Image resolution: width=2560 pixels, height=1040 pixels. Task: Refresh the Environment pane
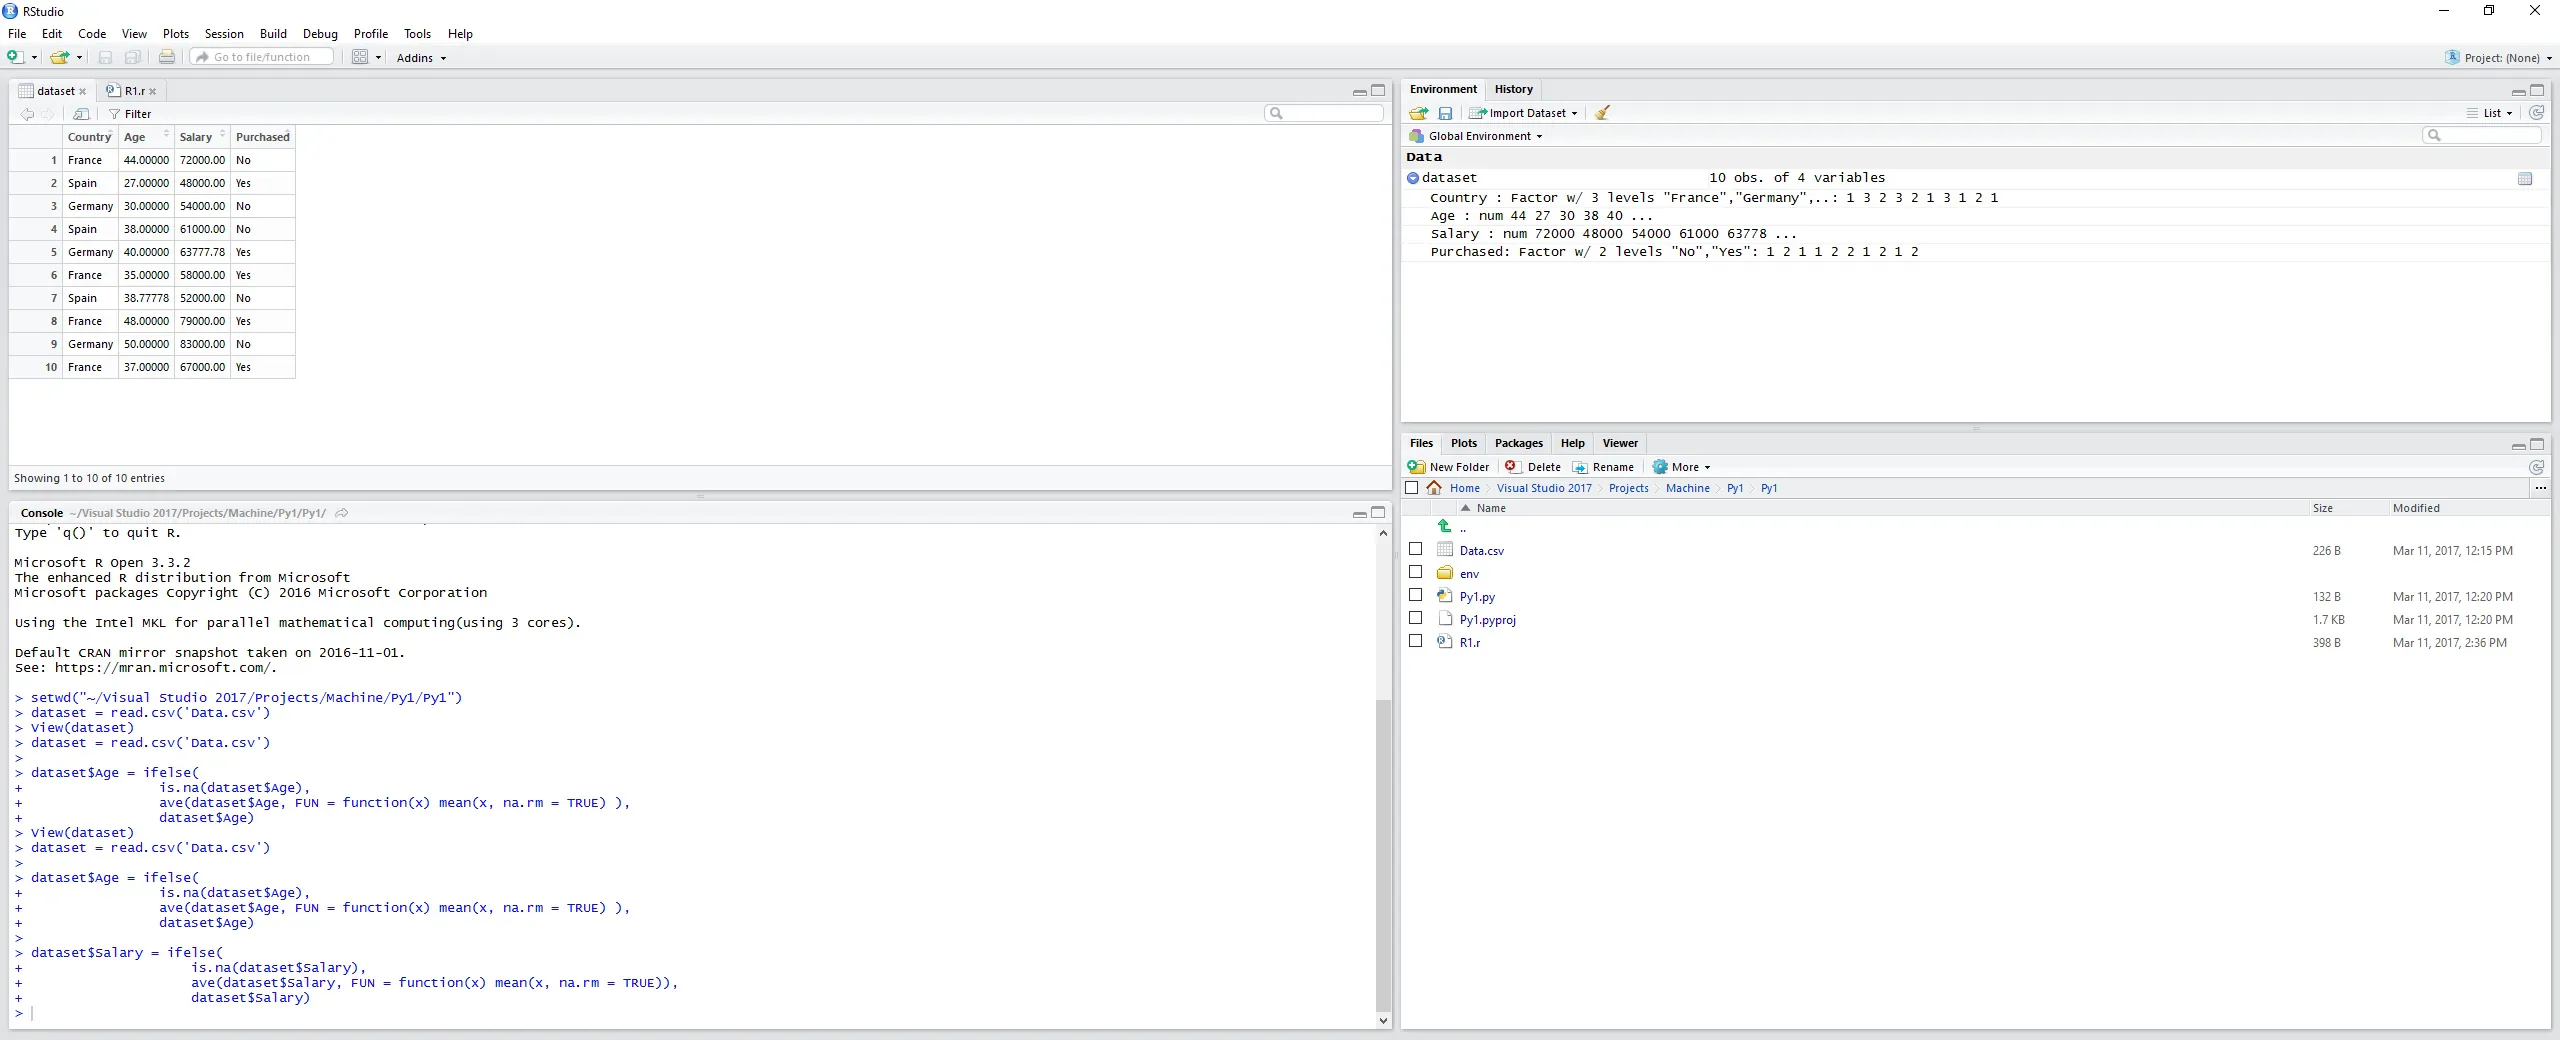point(2536,113)
